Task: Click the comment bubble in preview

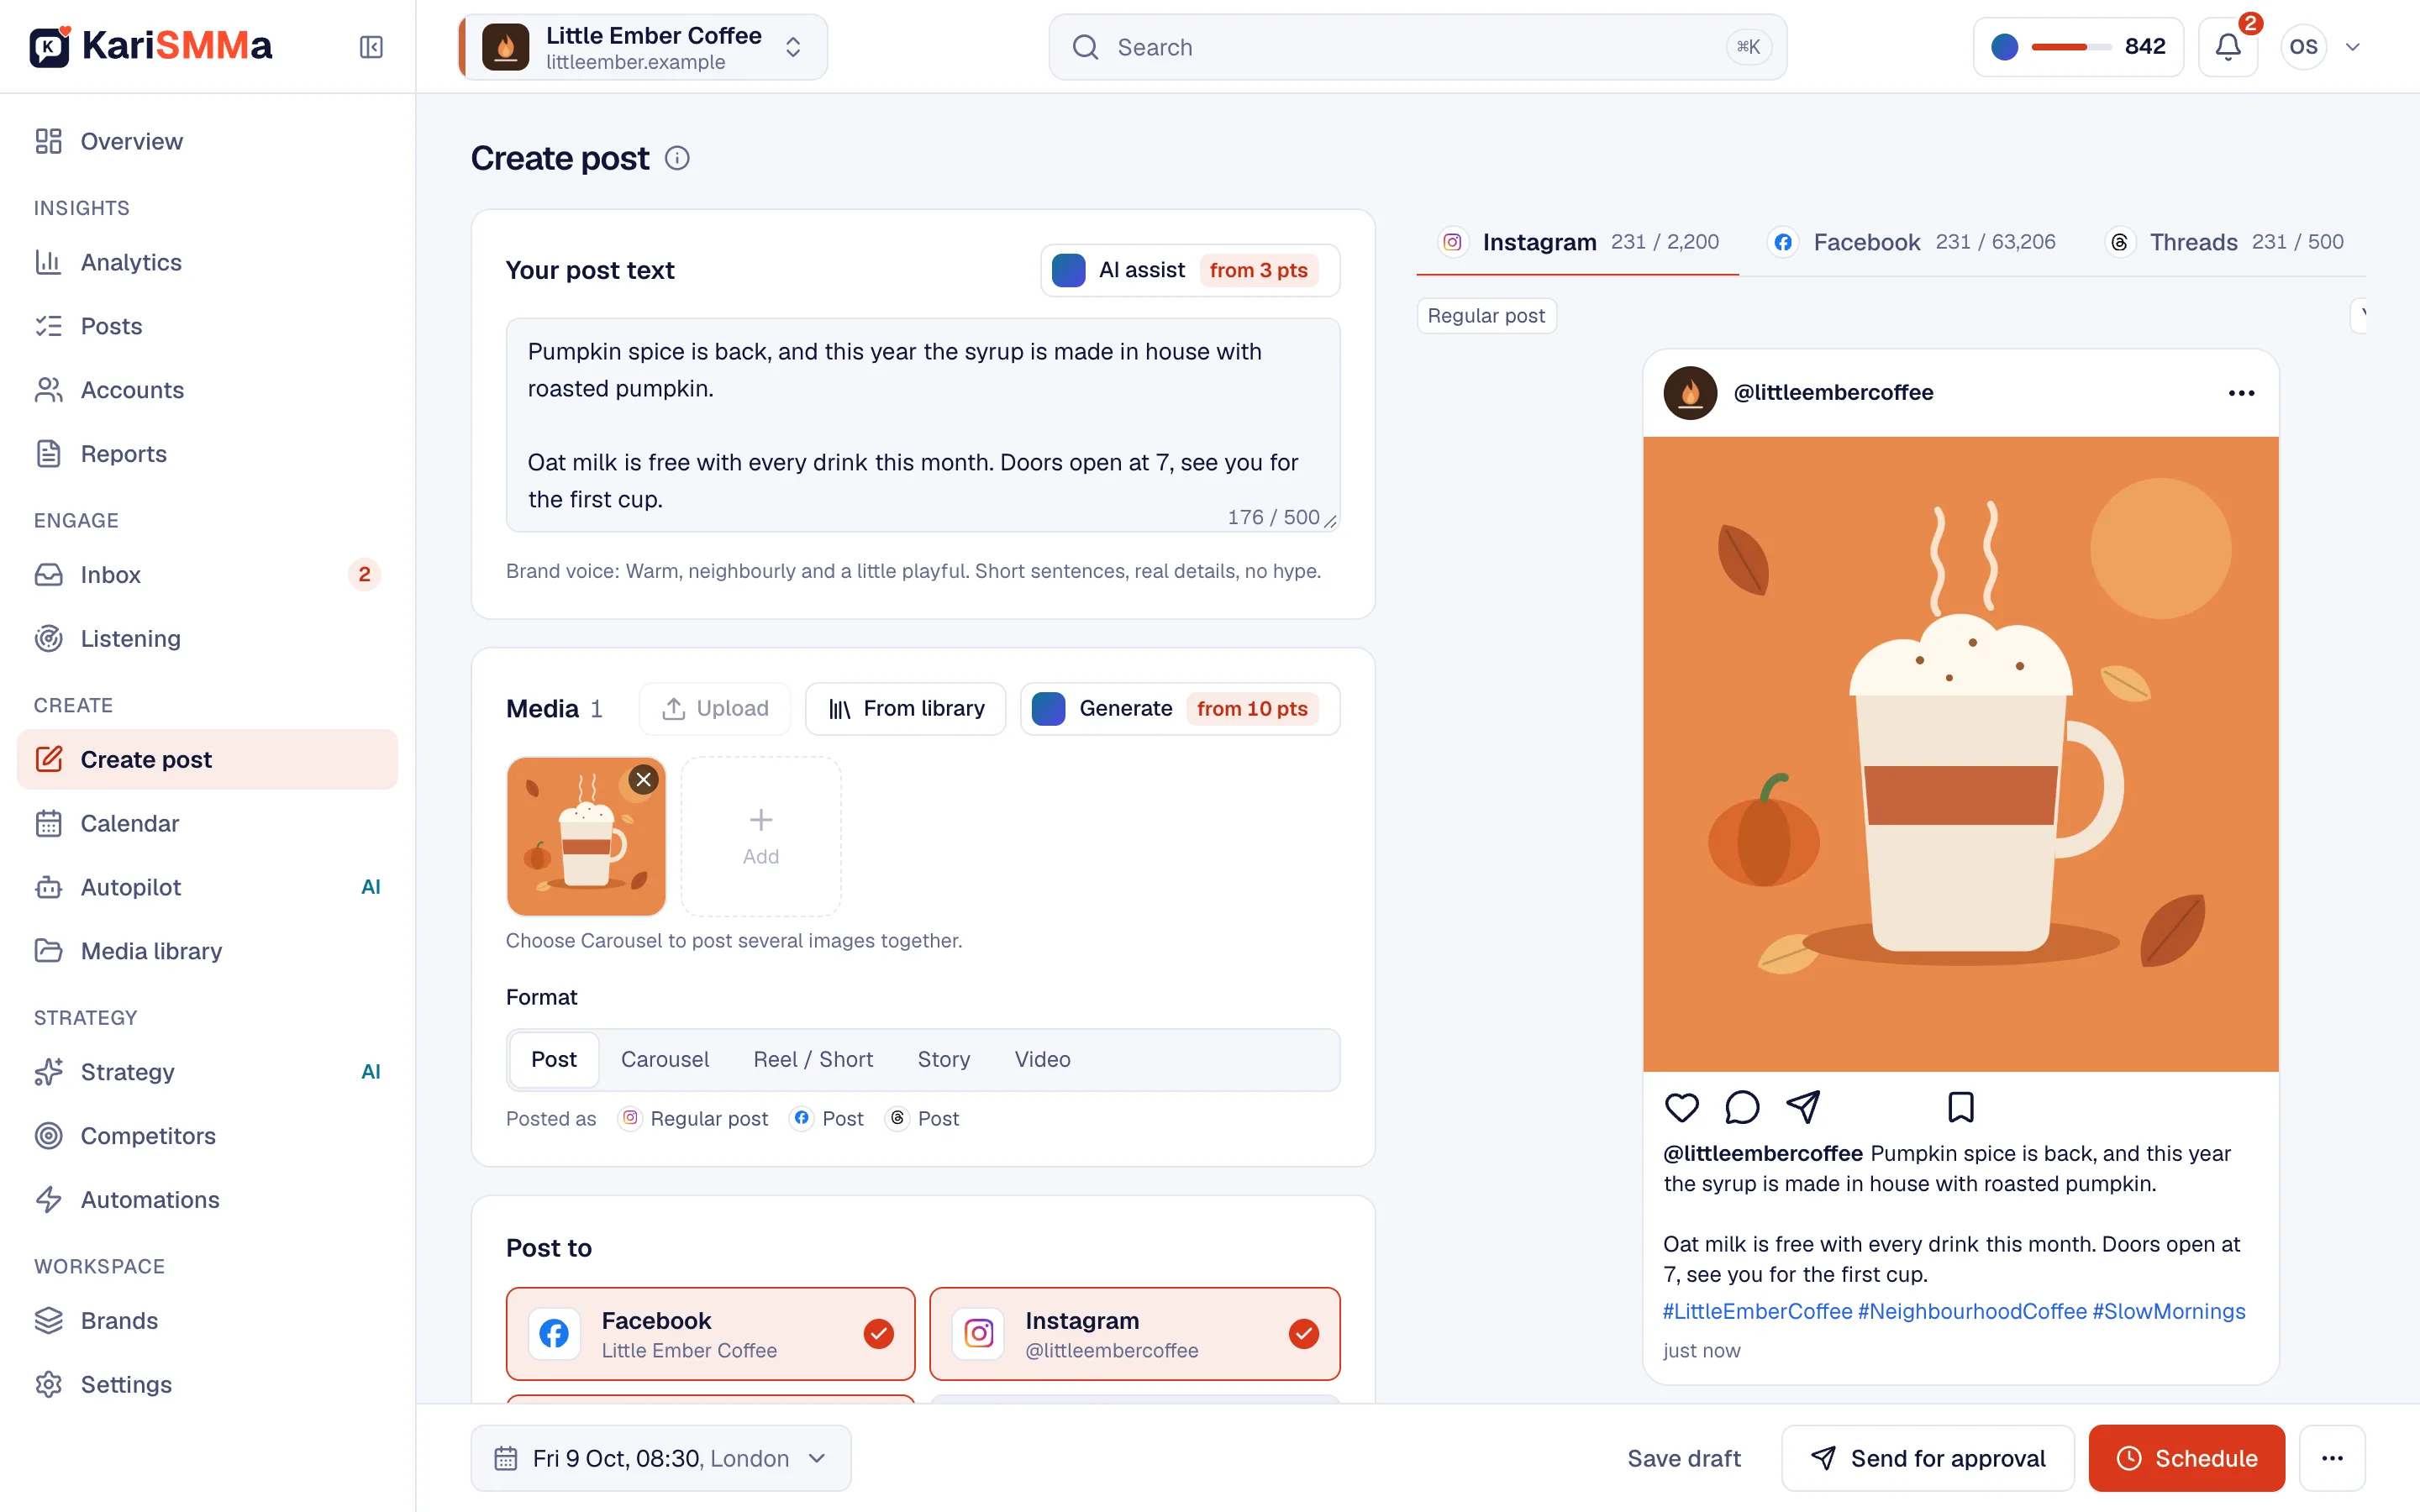Action: coord(1742,1107)
